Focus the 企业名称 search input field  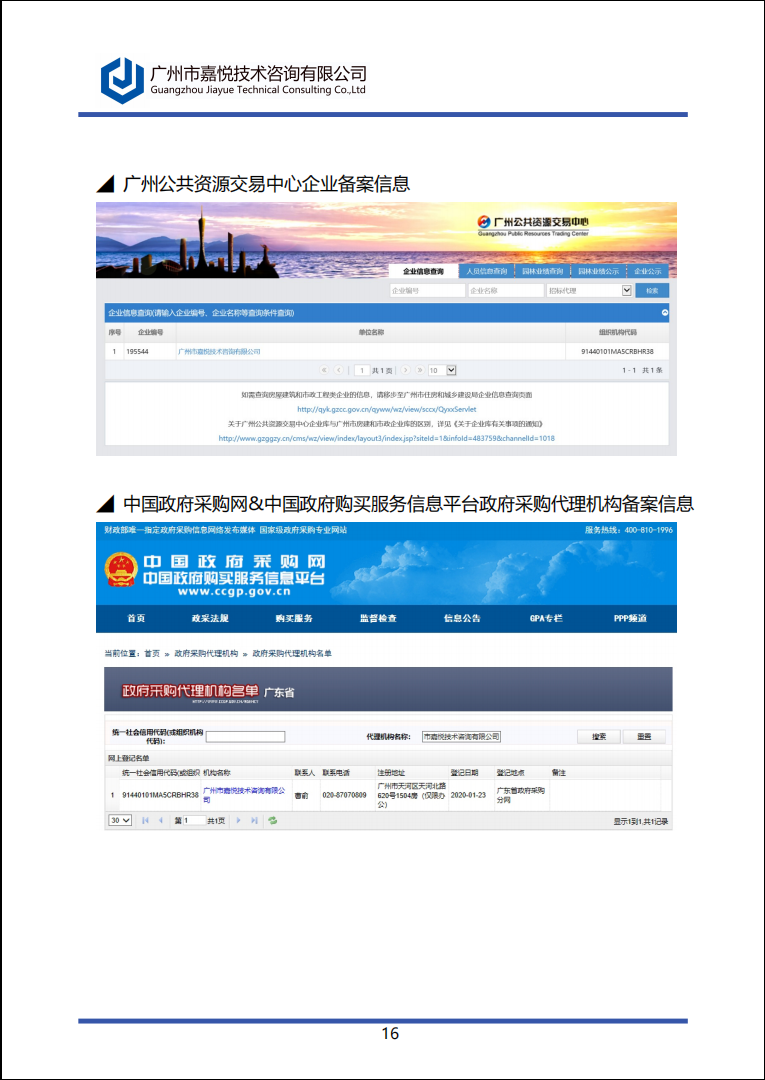click(506, 291)
